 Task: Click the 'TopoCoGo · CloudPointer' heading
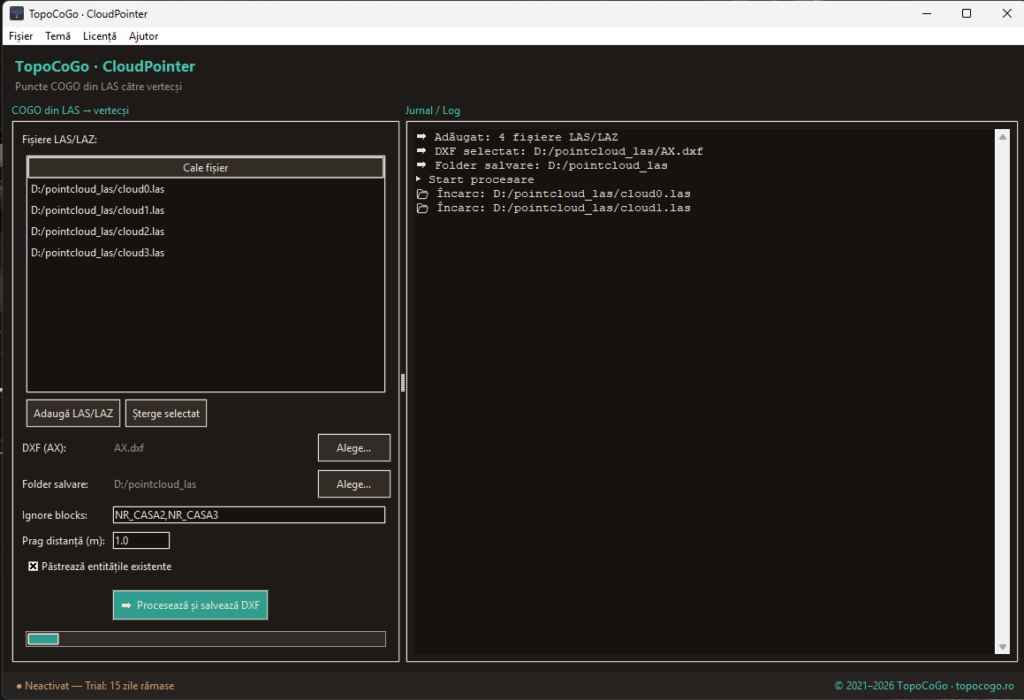pos(105,67)
